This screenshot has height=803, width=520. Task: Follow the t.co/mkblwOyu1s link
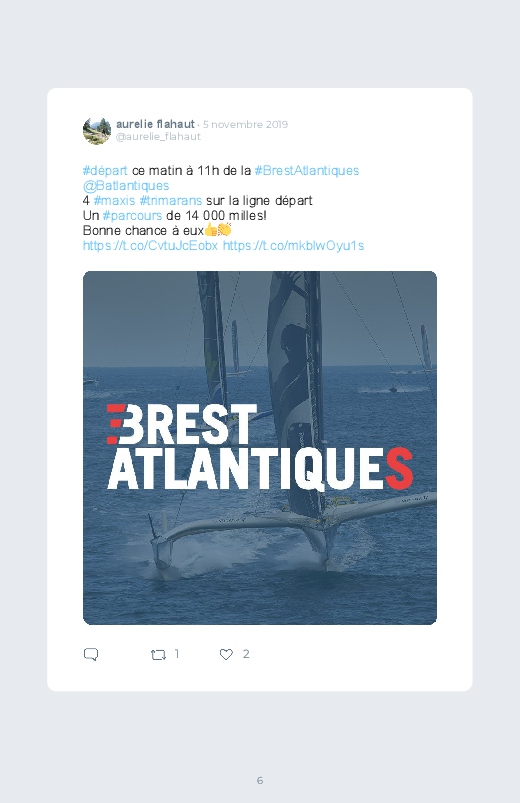tap(294, 245)
